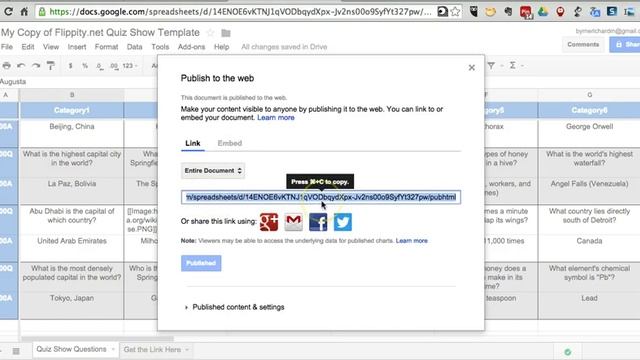Switch to the Embed tab

click(230, 143)
